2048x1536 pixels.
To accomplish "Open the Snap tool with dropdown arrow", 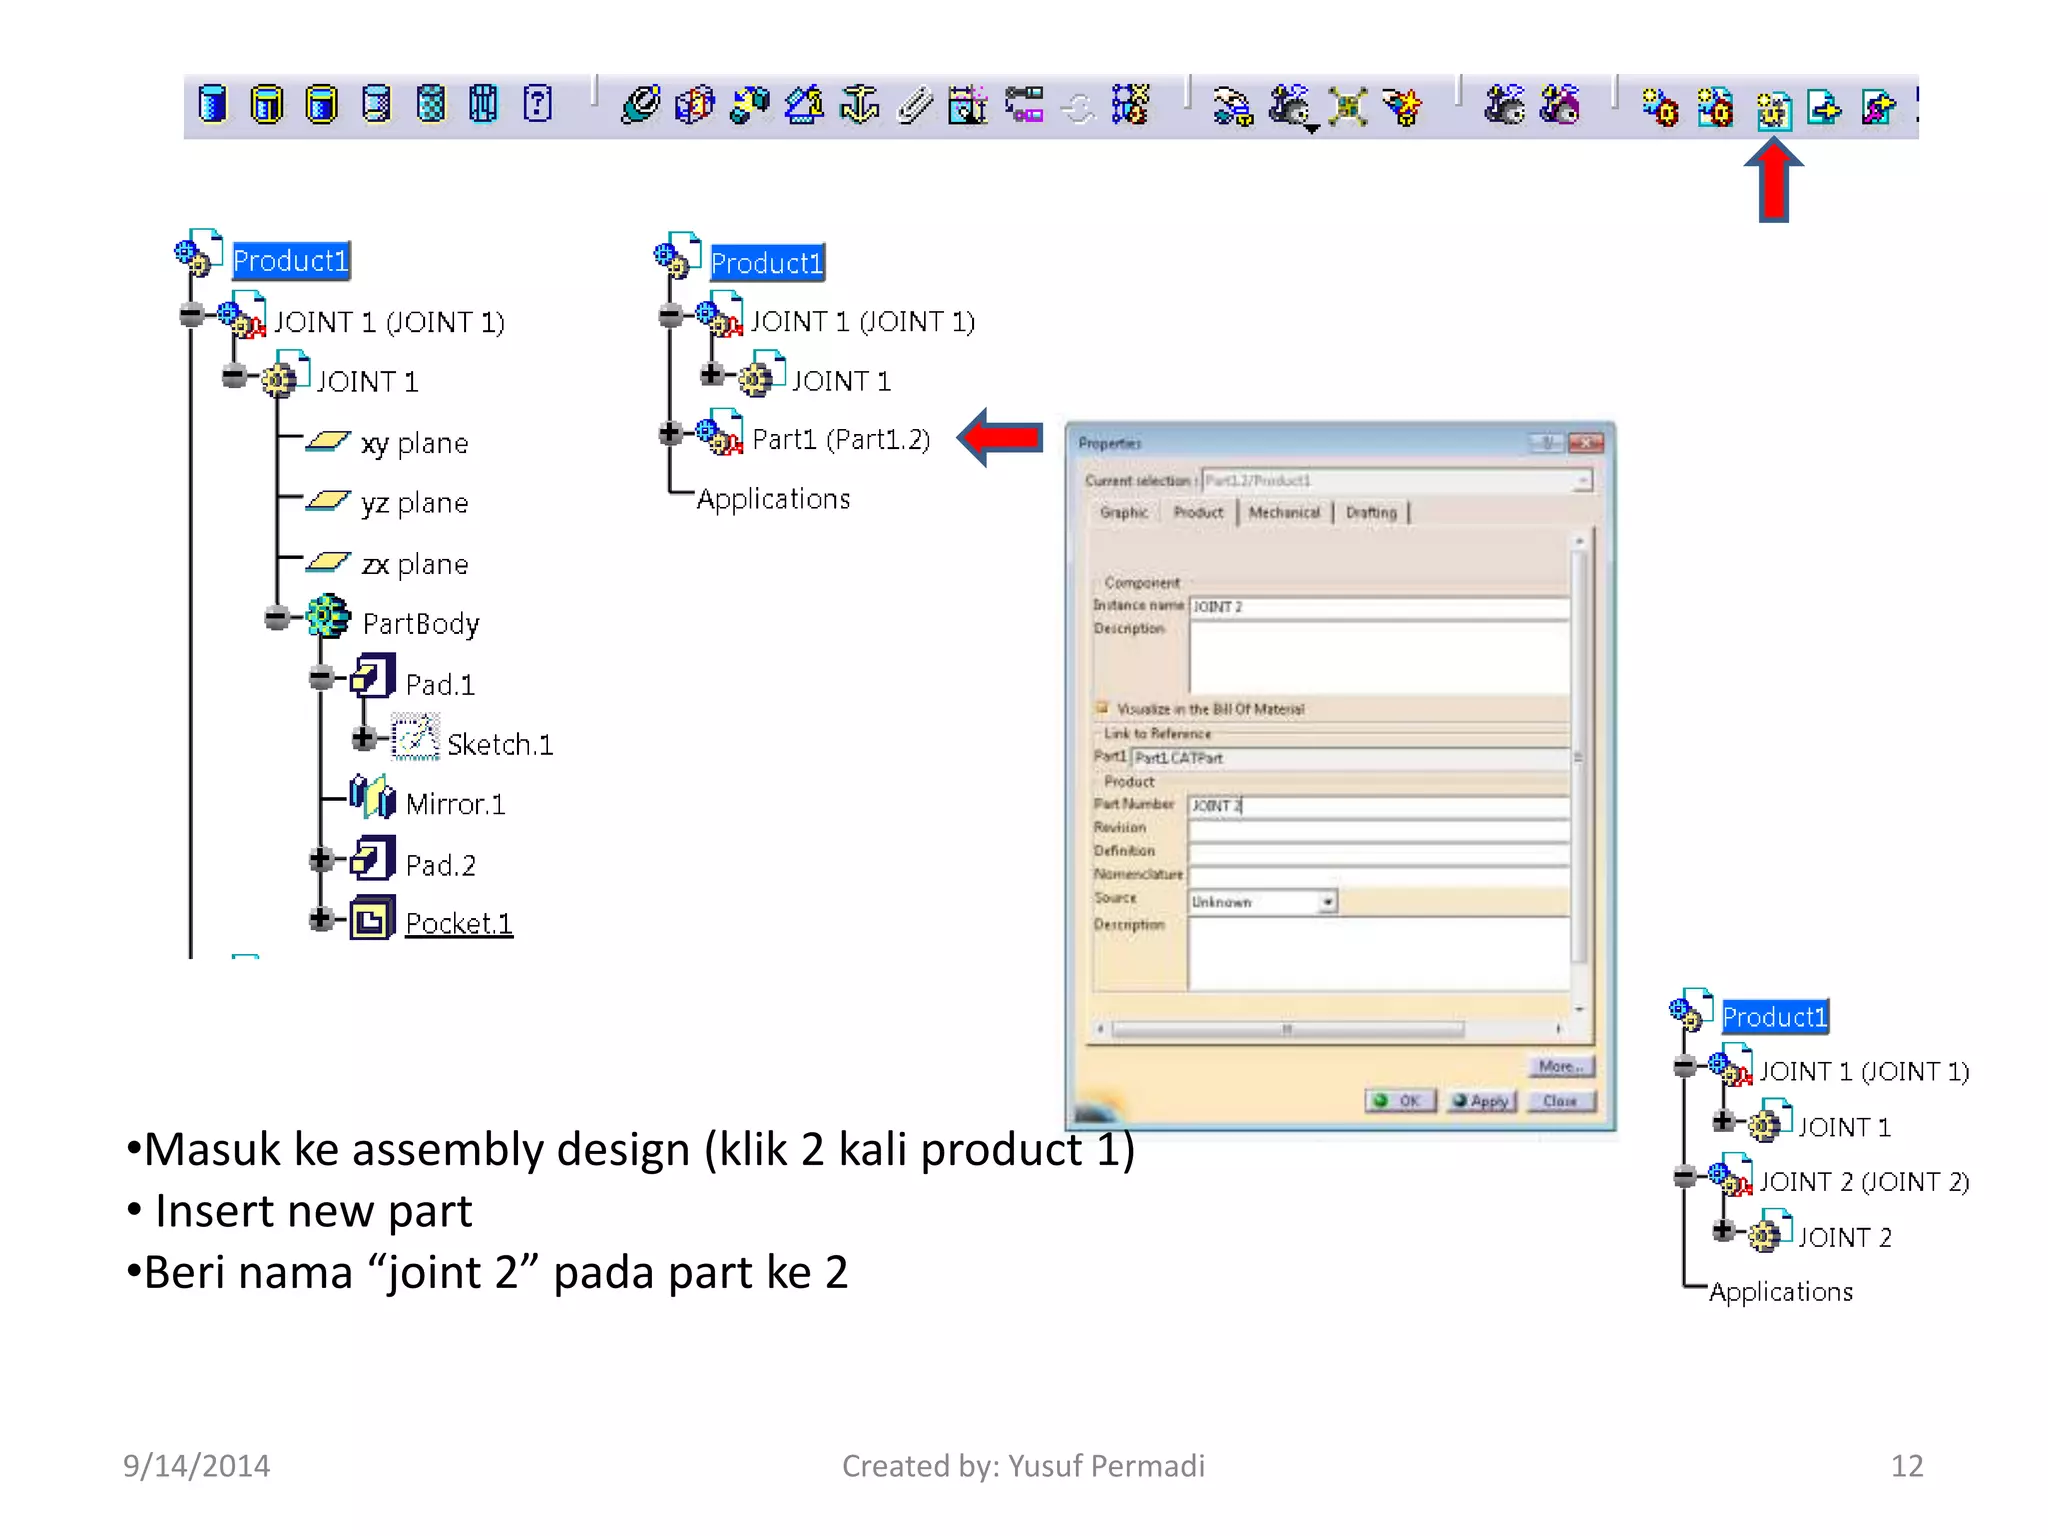I will [1292, 107].
